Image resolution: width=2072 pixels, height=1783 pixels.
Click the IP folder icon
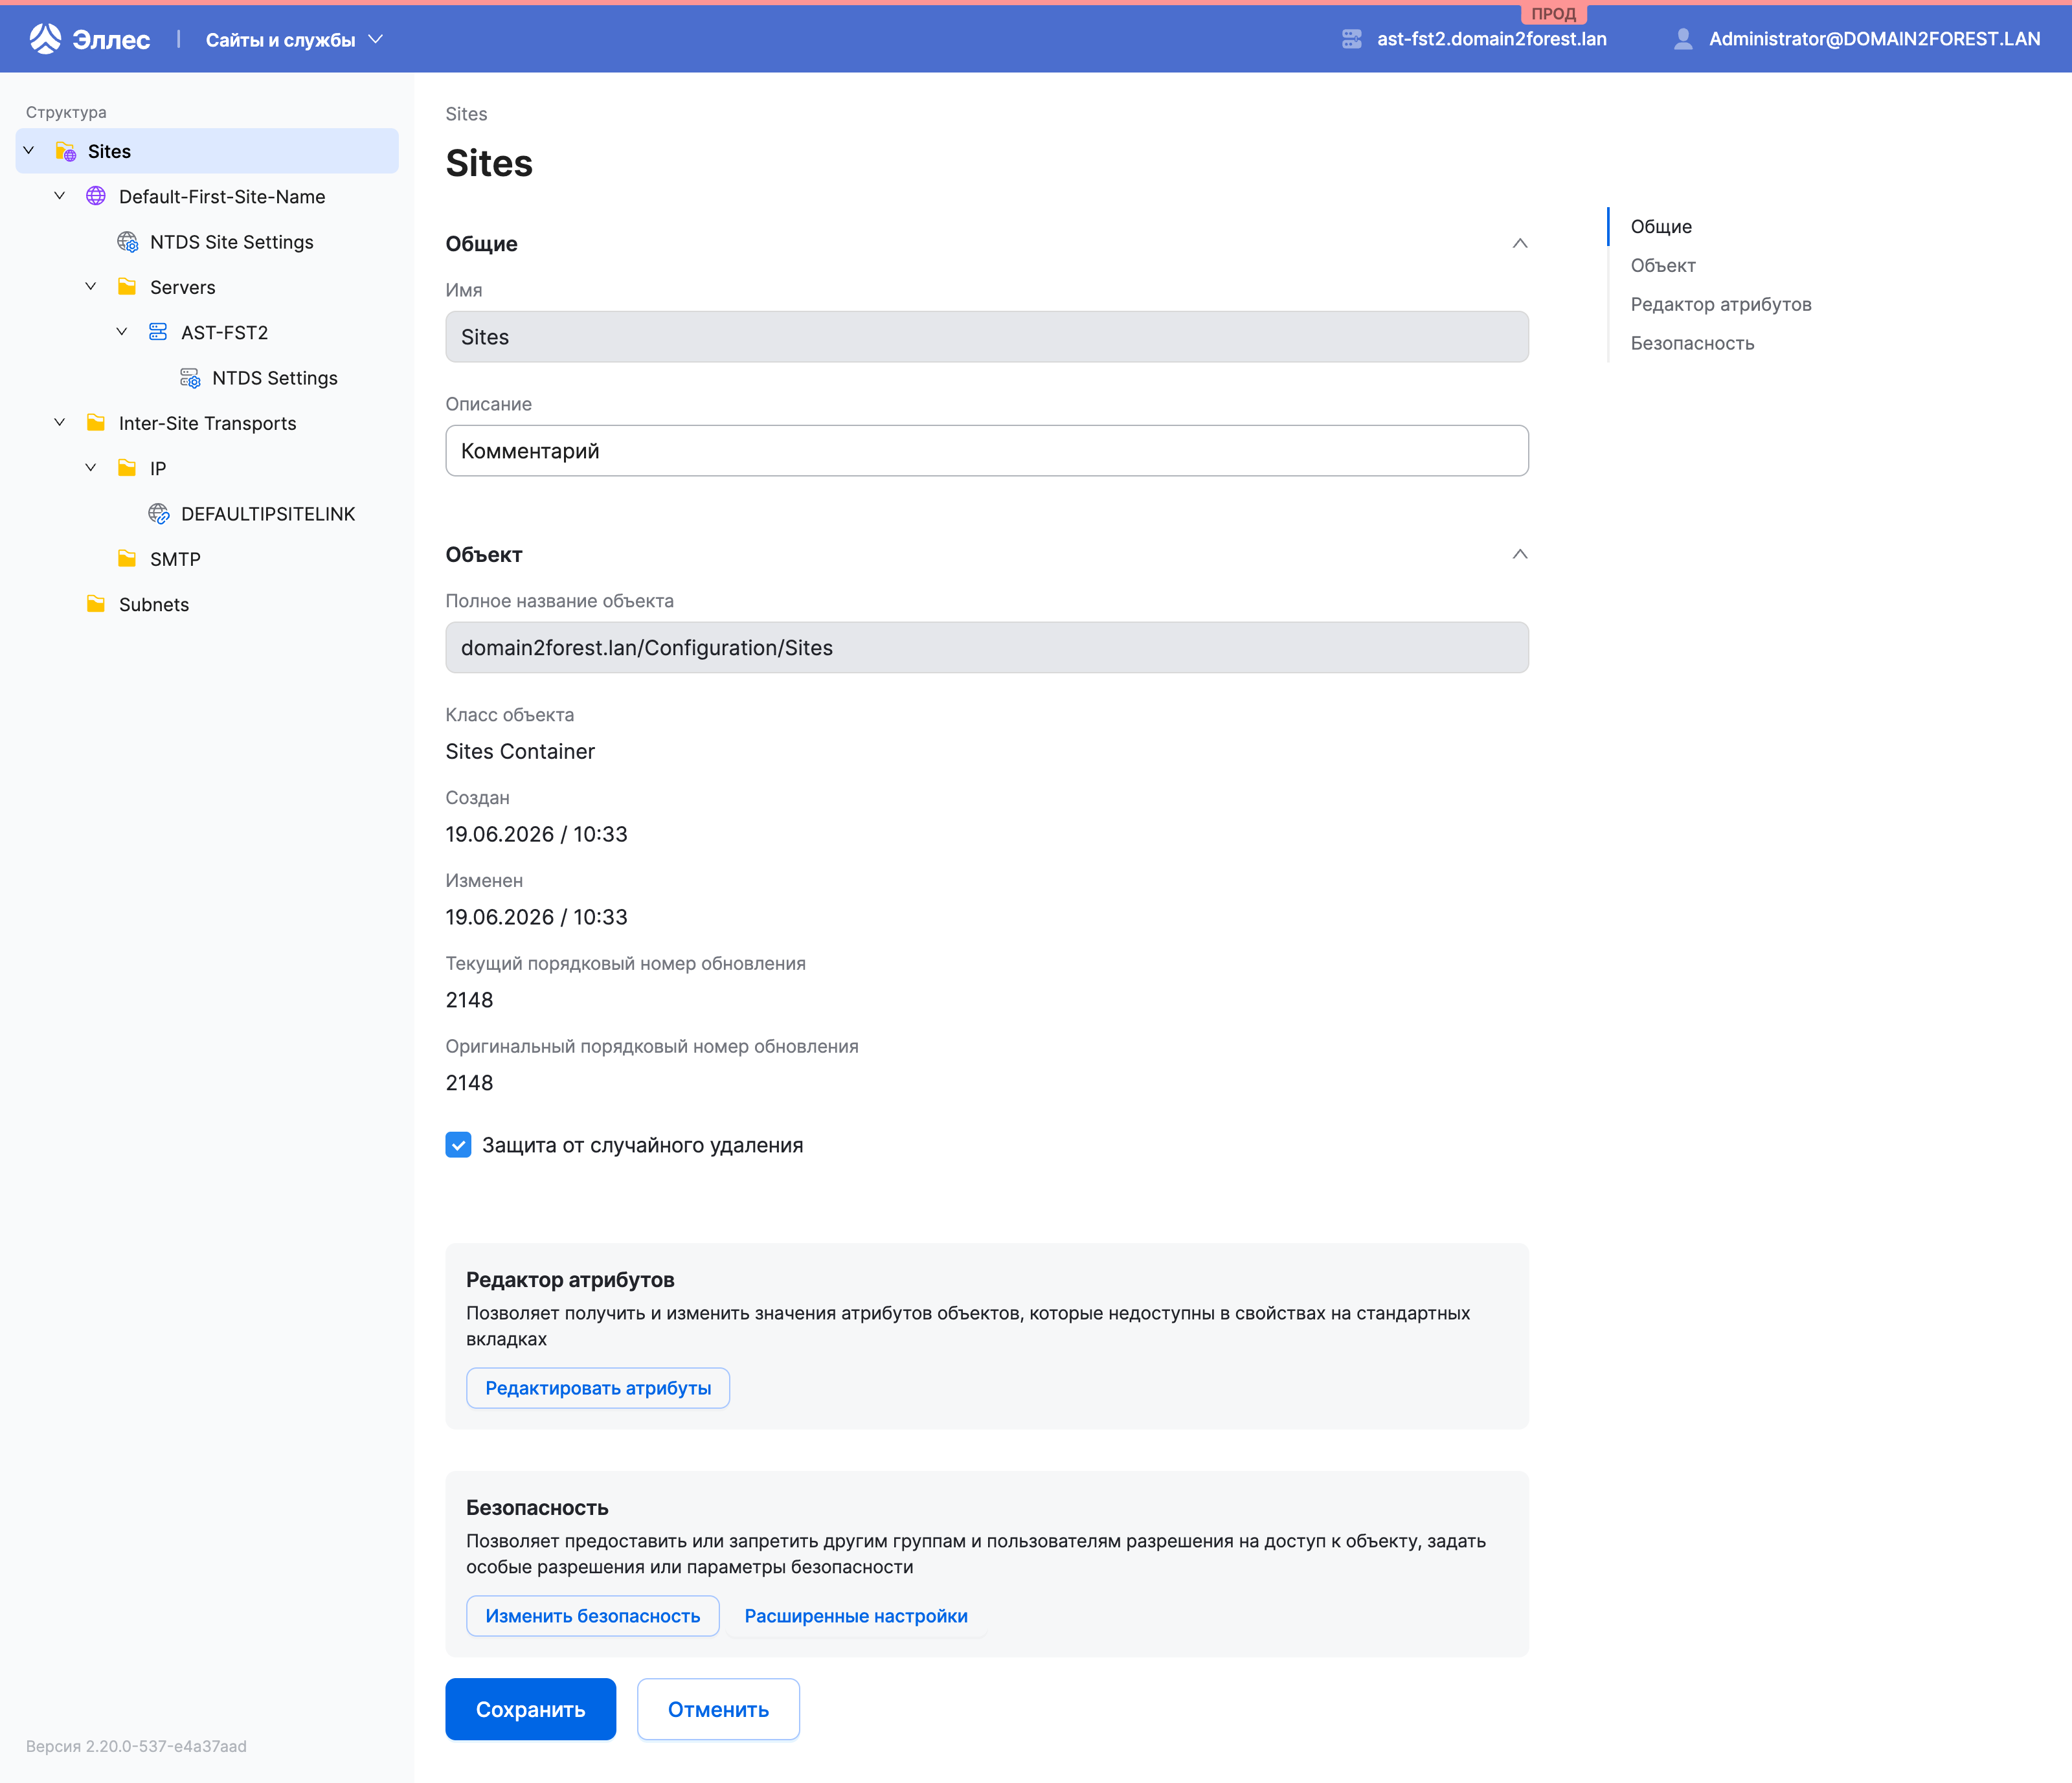(x=127, y=468)
